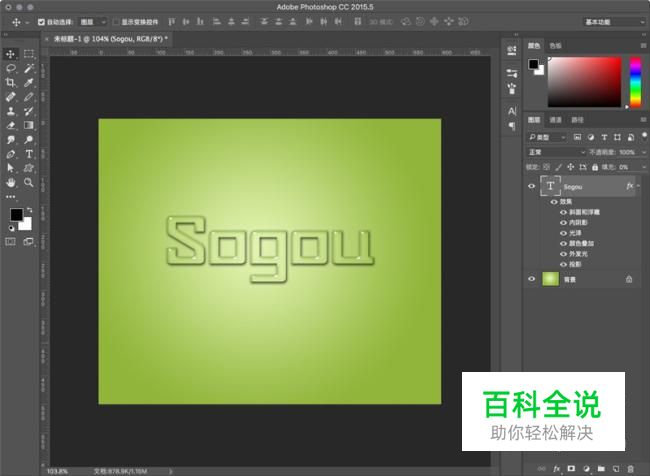Open the layer Opacity dropdown arrow
This screenshot has width=650, height=476.
click(x=644, y=153)
